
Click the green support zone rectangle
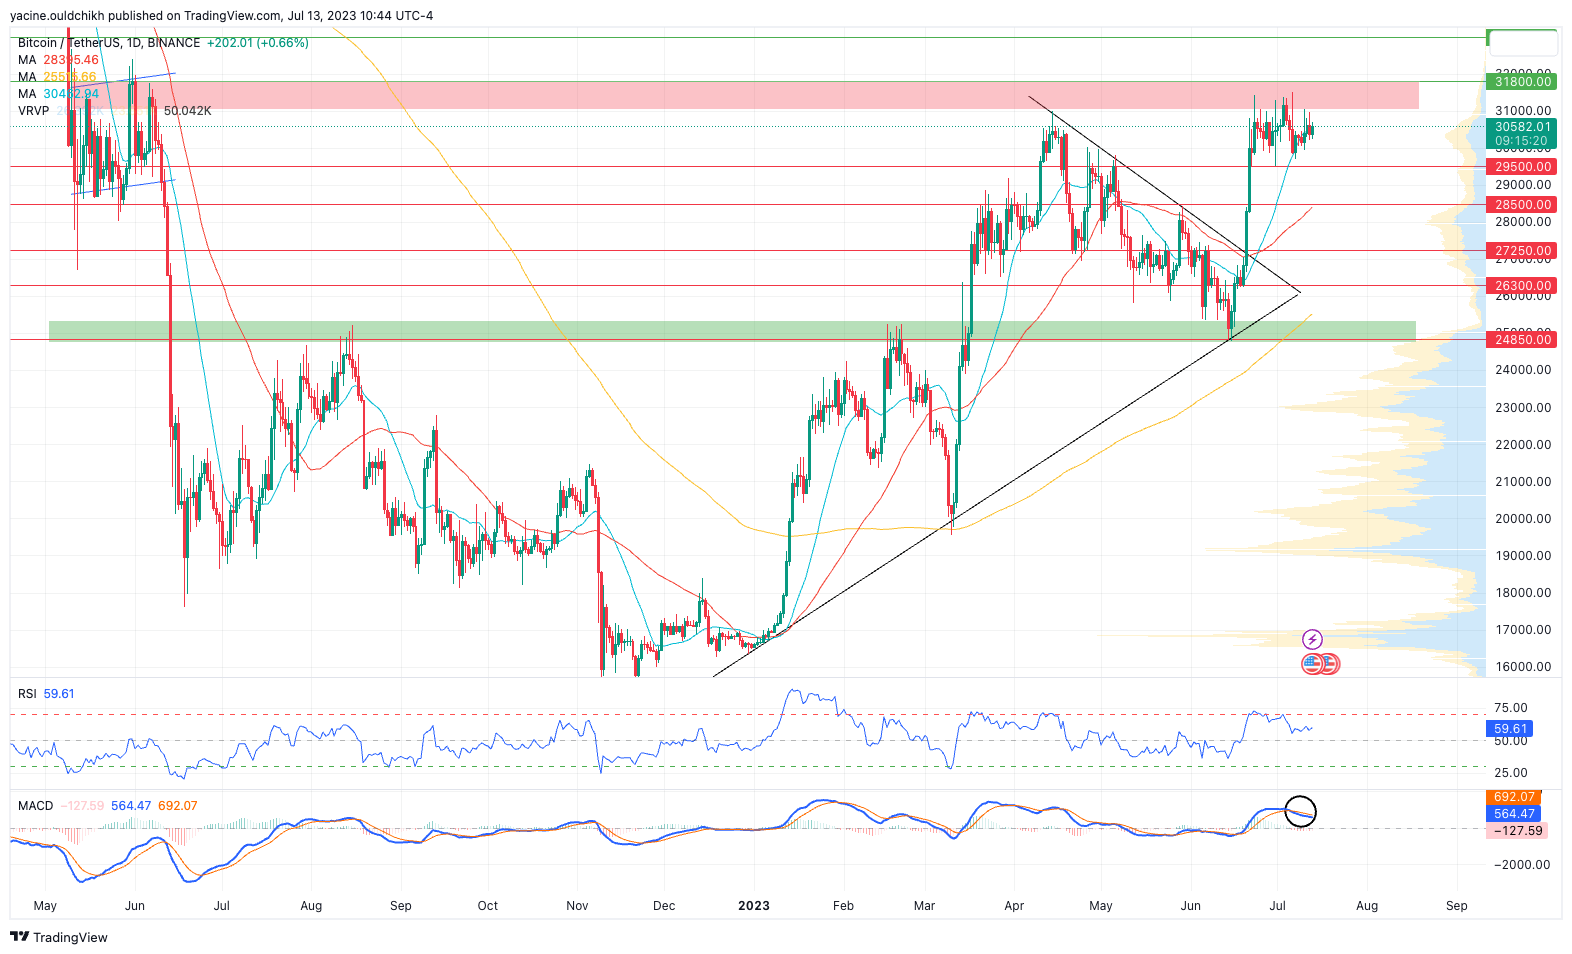[x=732, y=331]
